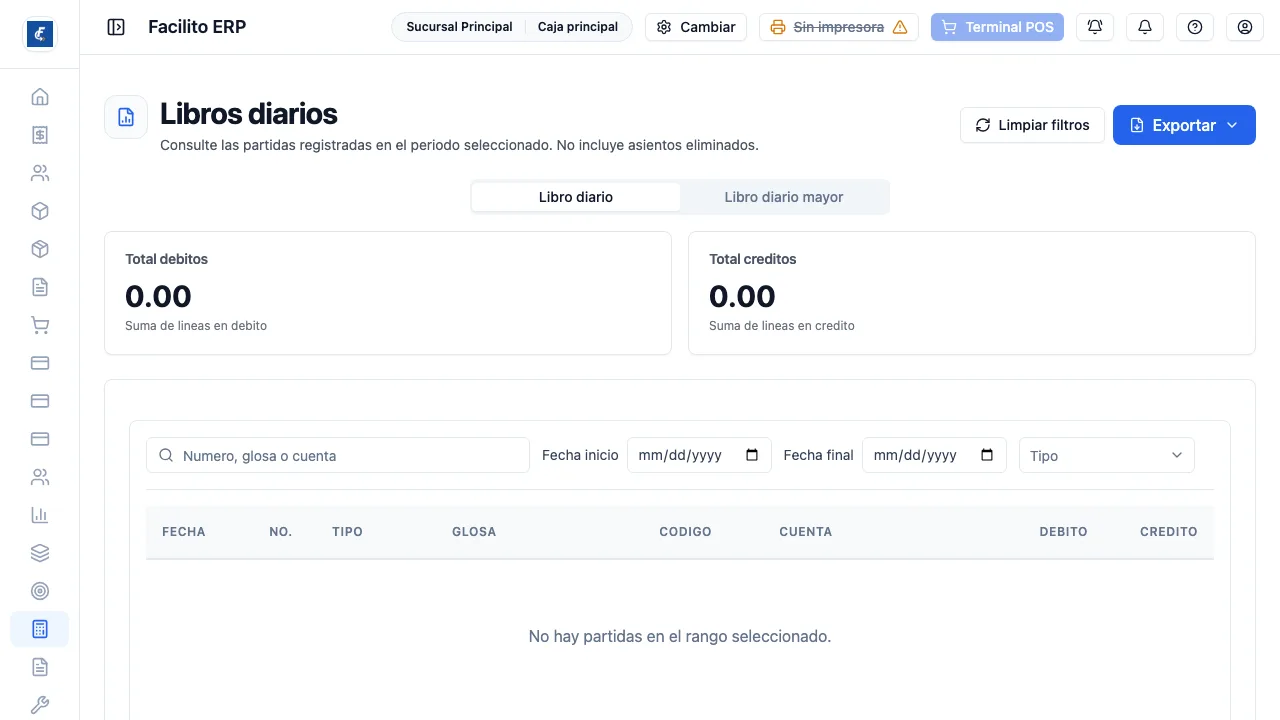Click the Limpiar filtros button
This screenshot has width=1280, height=720.
(1032, 125)
